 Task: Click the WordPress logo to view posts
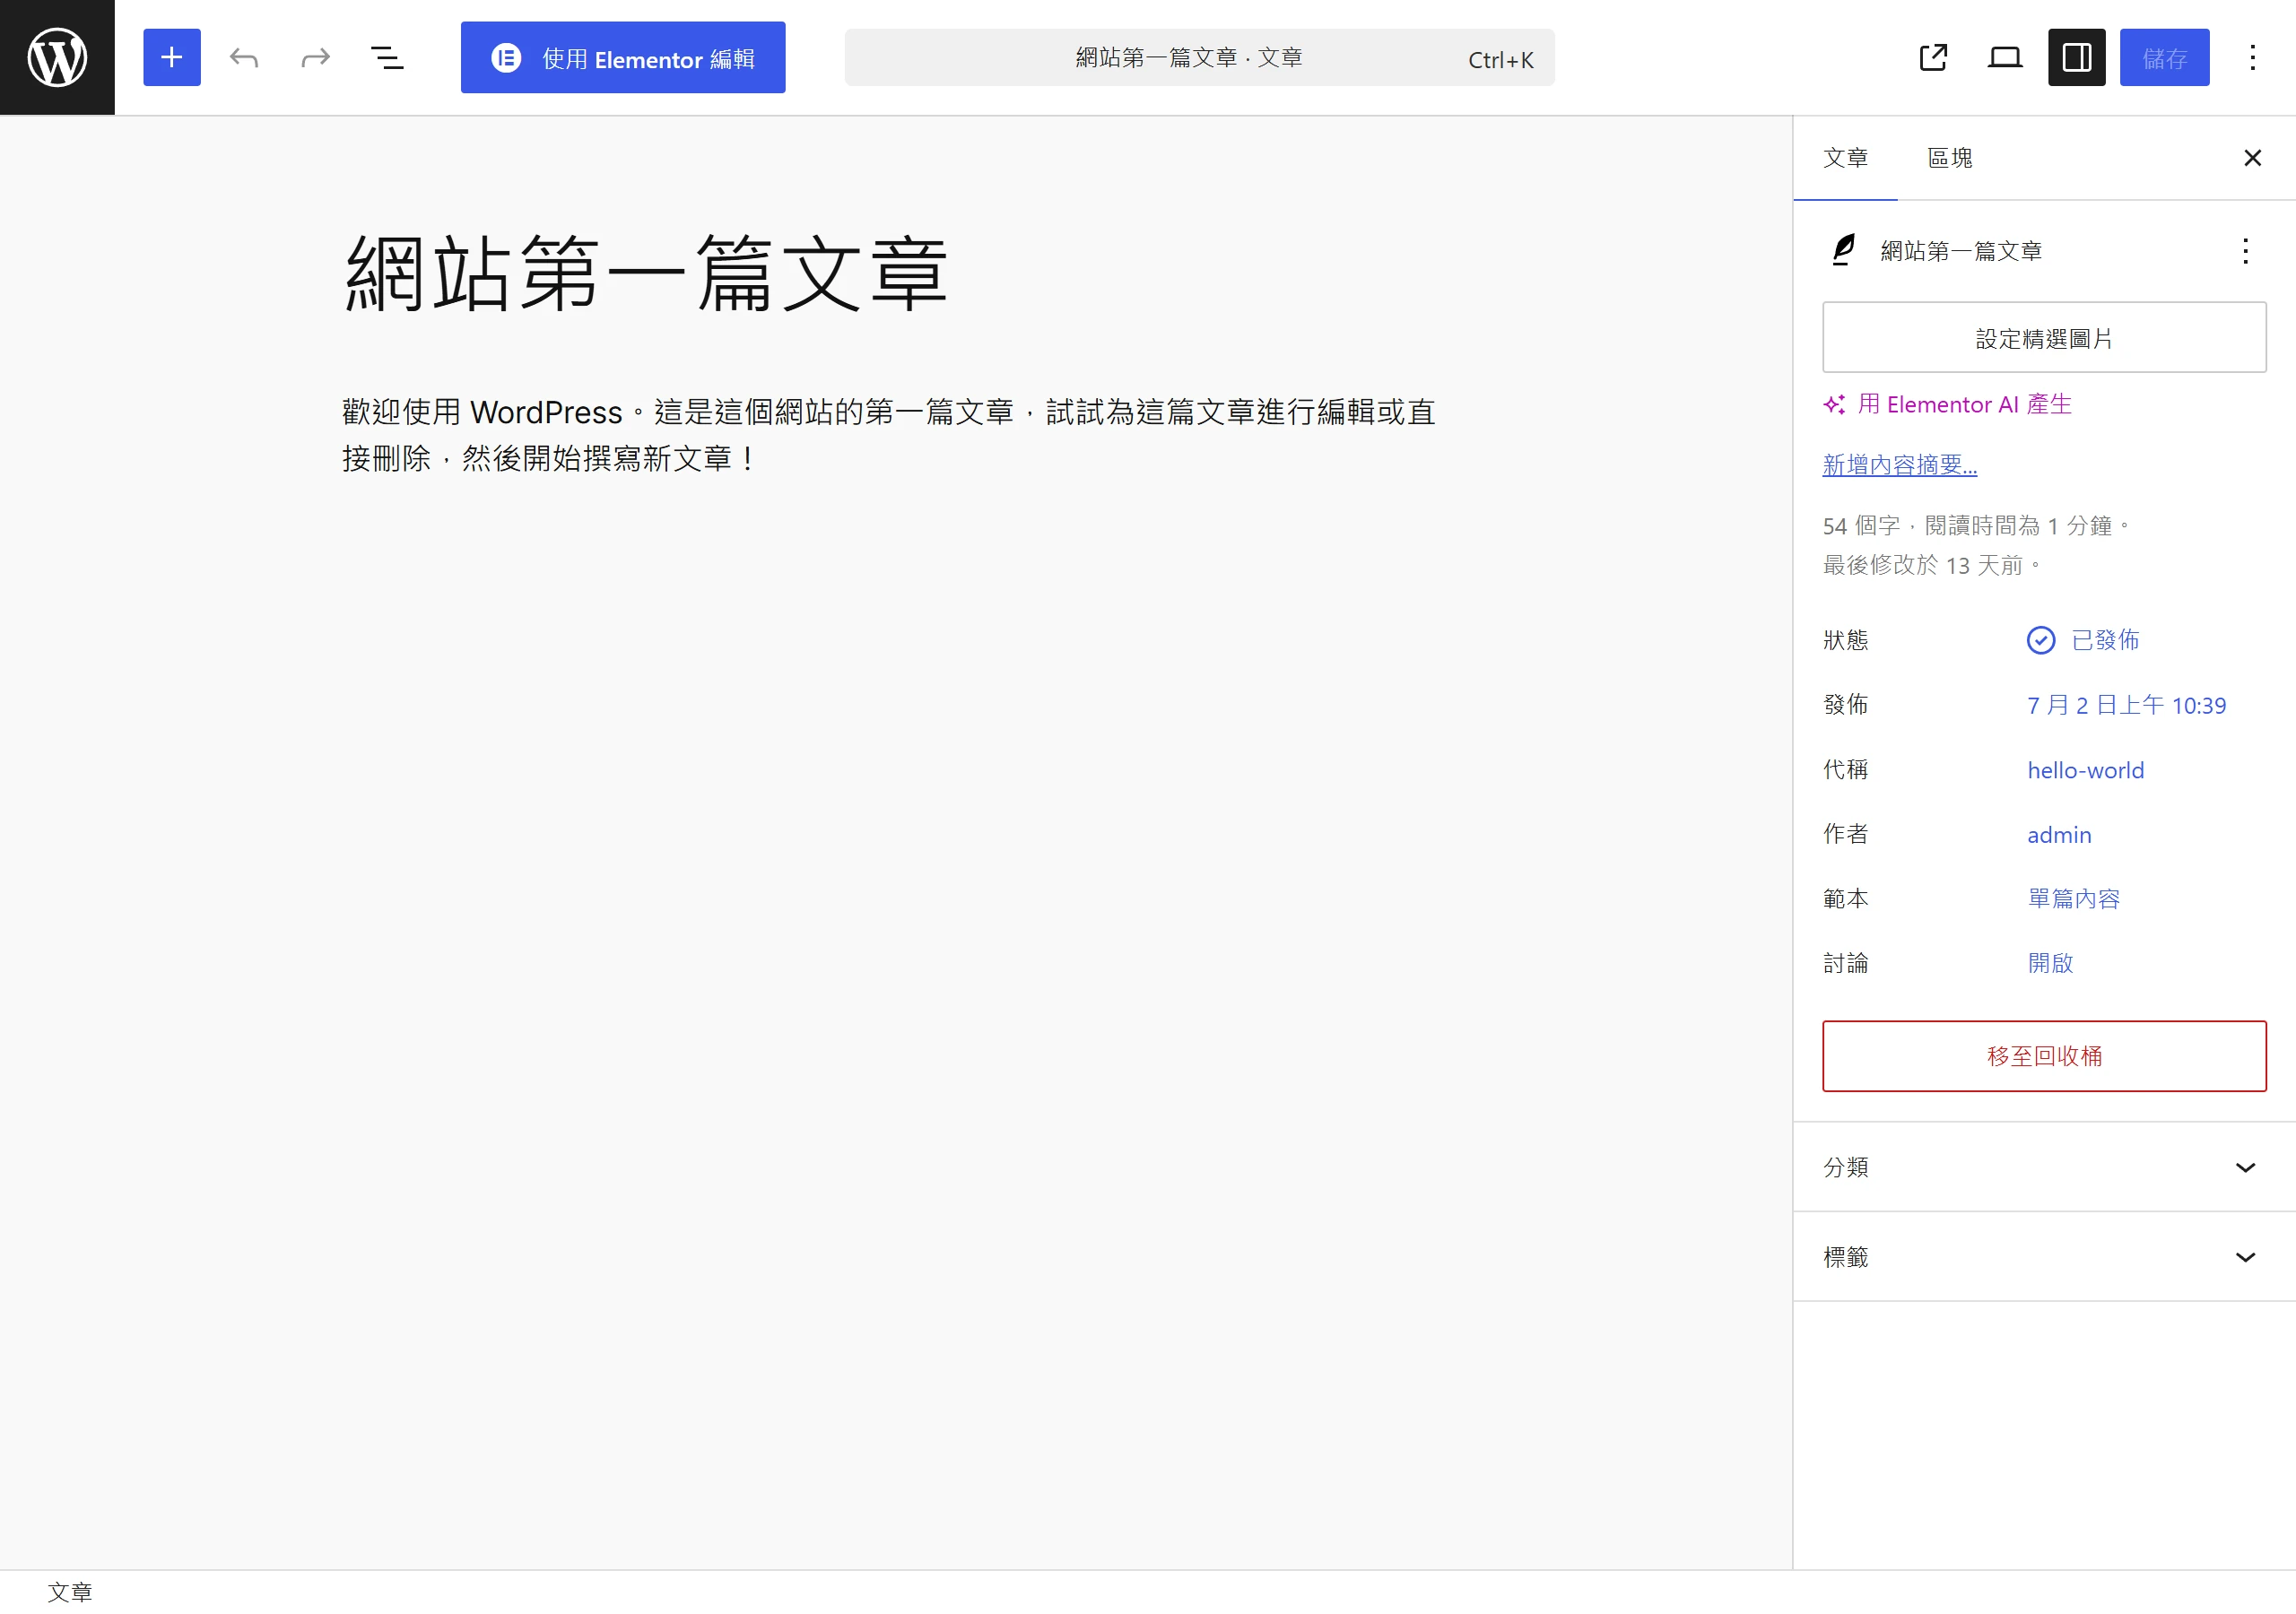click(57, 57)
